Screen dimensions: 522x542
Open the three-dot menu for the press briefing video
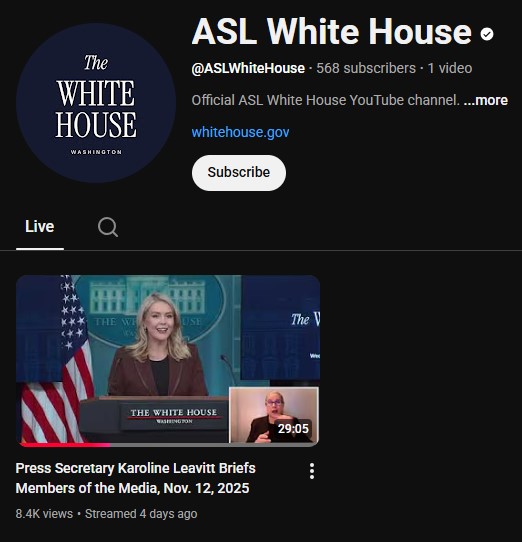[x=312, y=471]
